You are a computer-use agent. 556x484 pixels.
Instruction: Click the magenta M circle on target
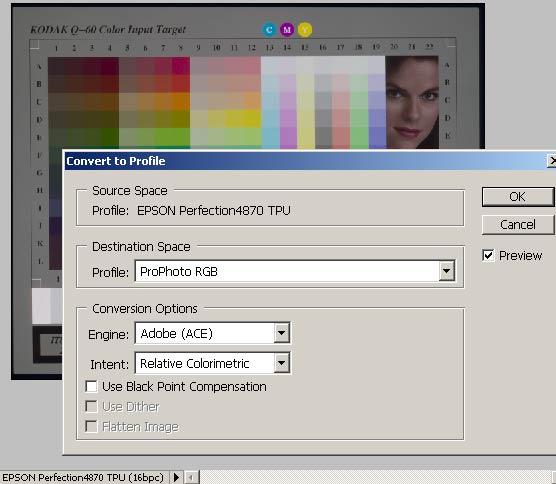coord(287,30)
